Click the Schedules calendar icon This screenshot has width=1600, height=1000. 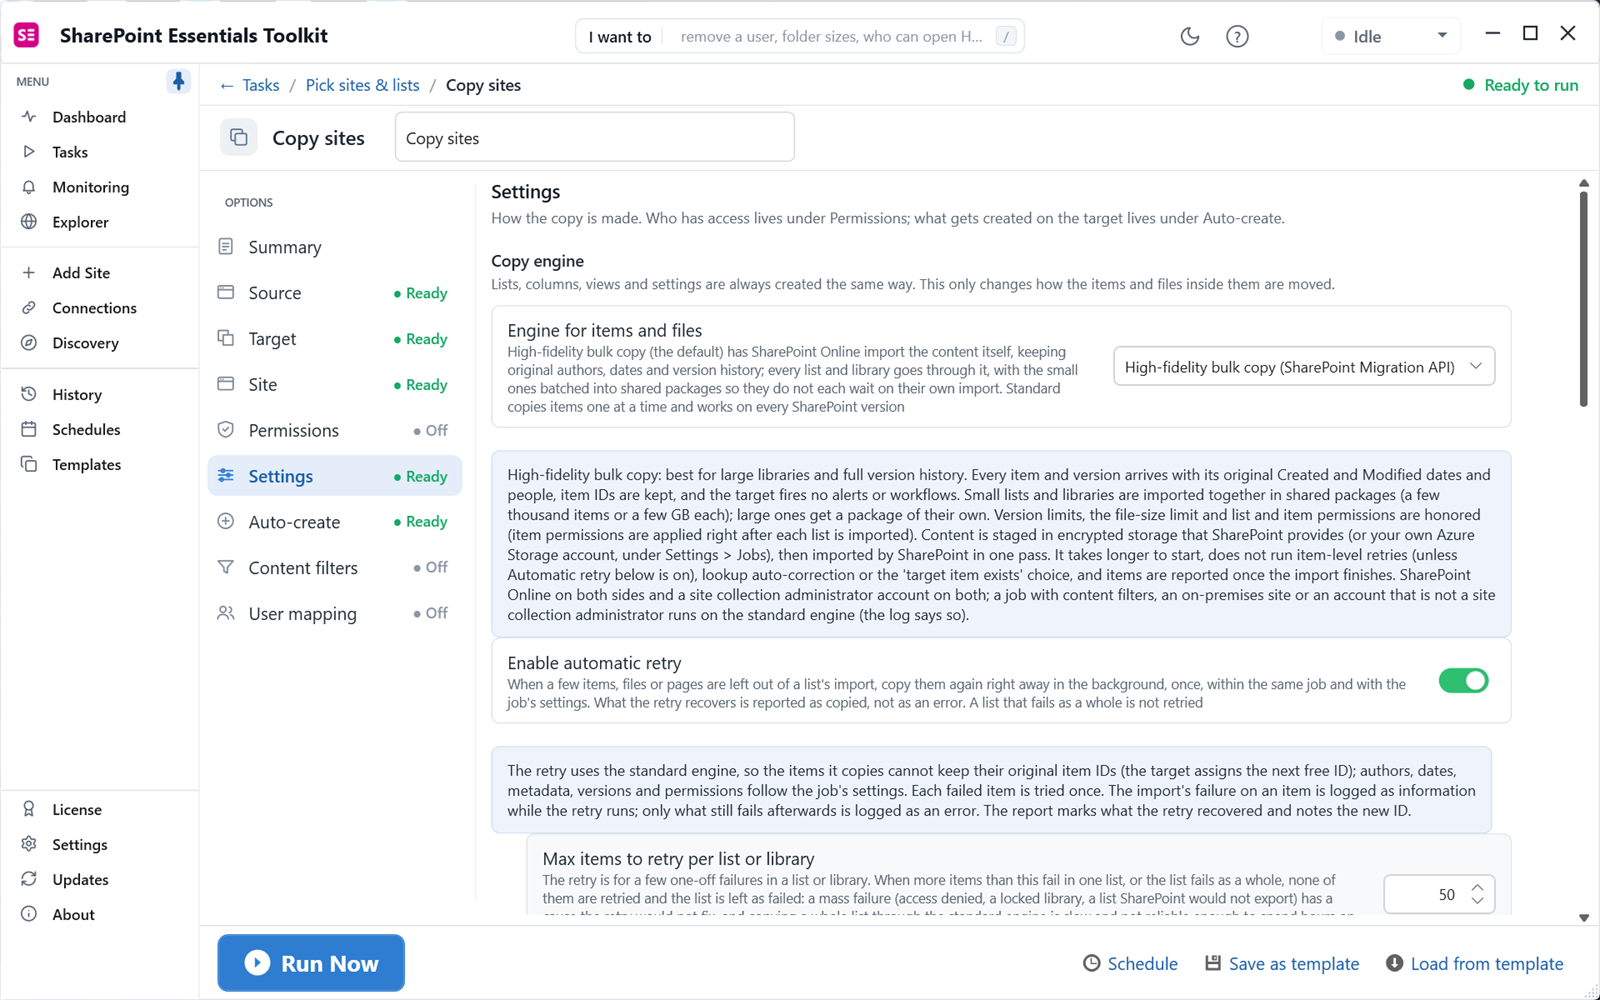click(x=29, y=429)
